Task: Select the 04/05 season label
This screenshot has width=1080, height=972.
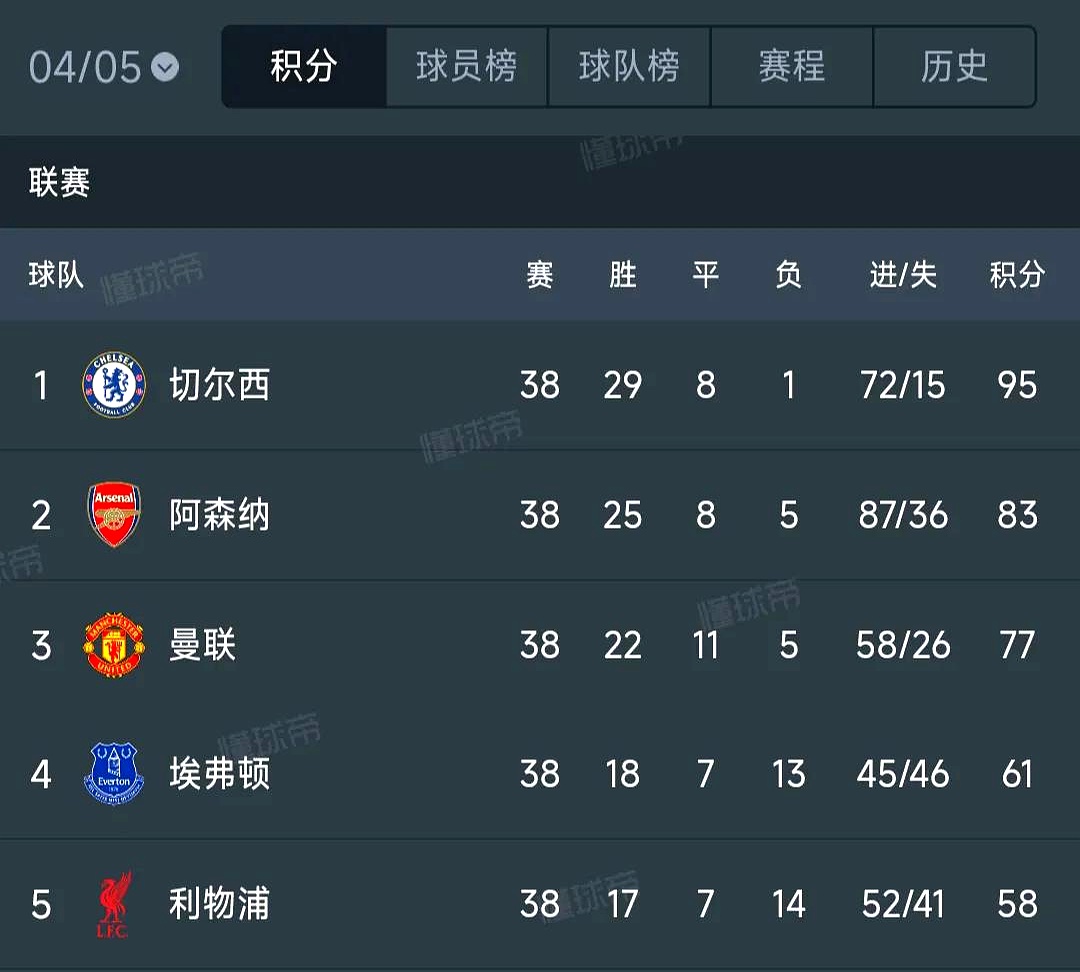Action: click(x=85, y=68)
